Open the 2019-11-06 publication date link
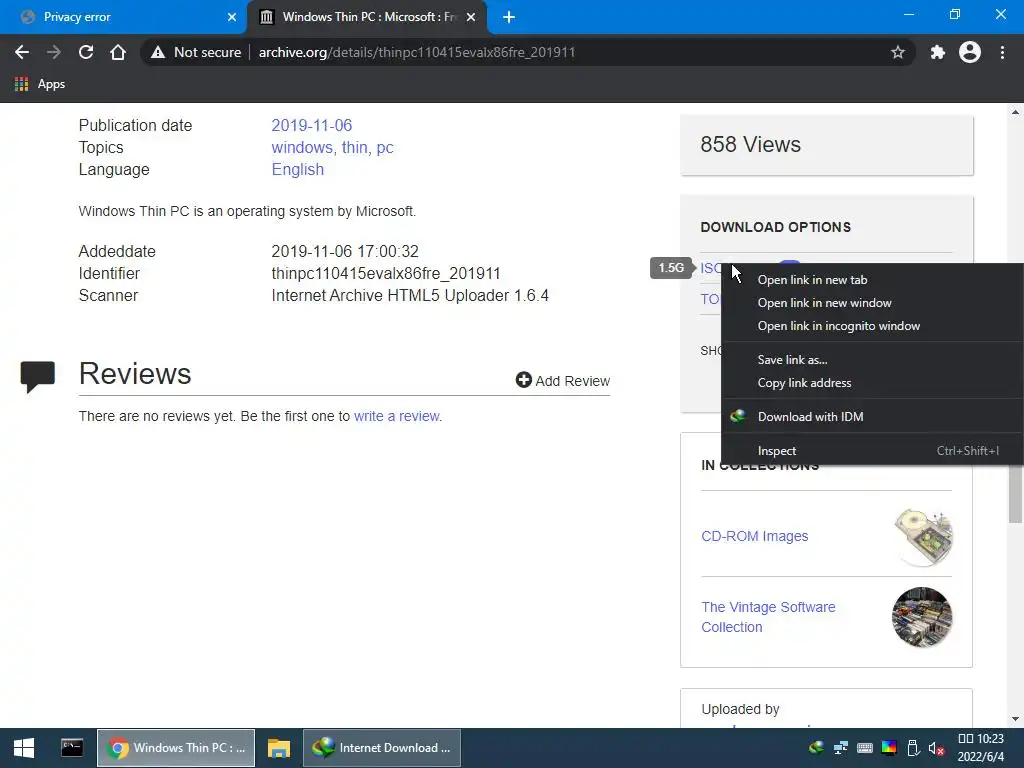Screen dimensions: 1024x768 coord(312,125)
